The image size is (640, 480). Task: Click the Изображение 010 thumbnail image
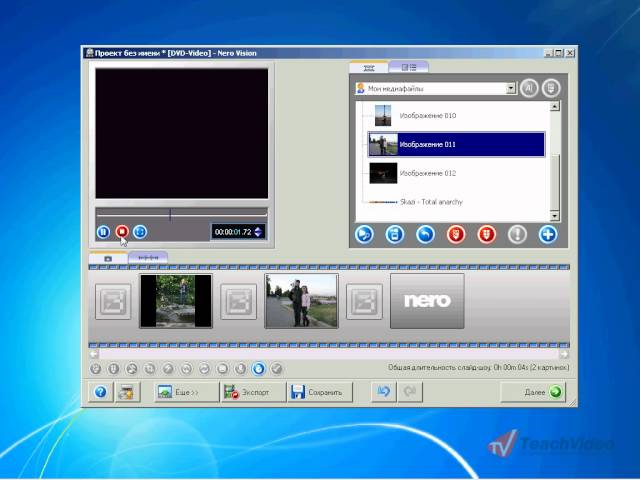click(x=383, y=116)
